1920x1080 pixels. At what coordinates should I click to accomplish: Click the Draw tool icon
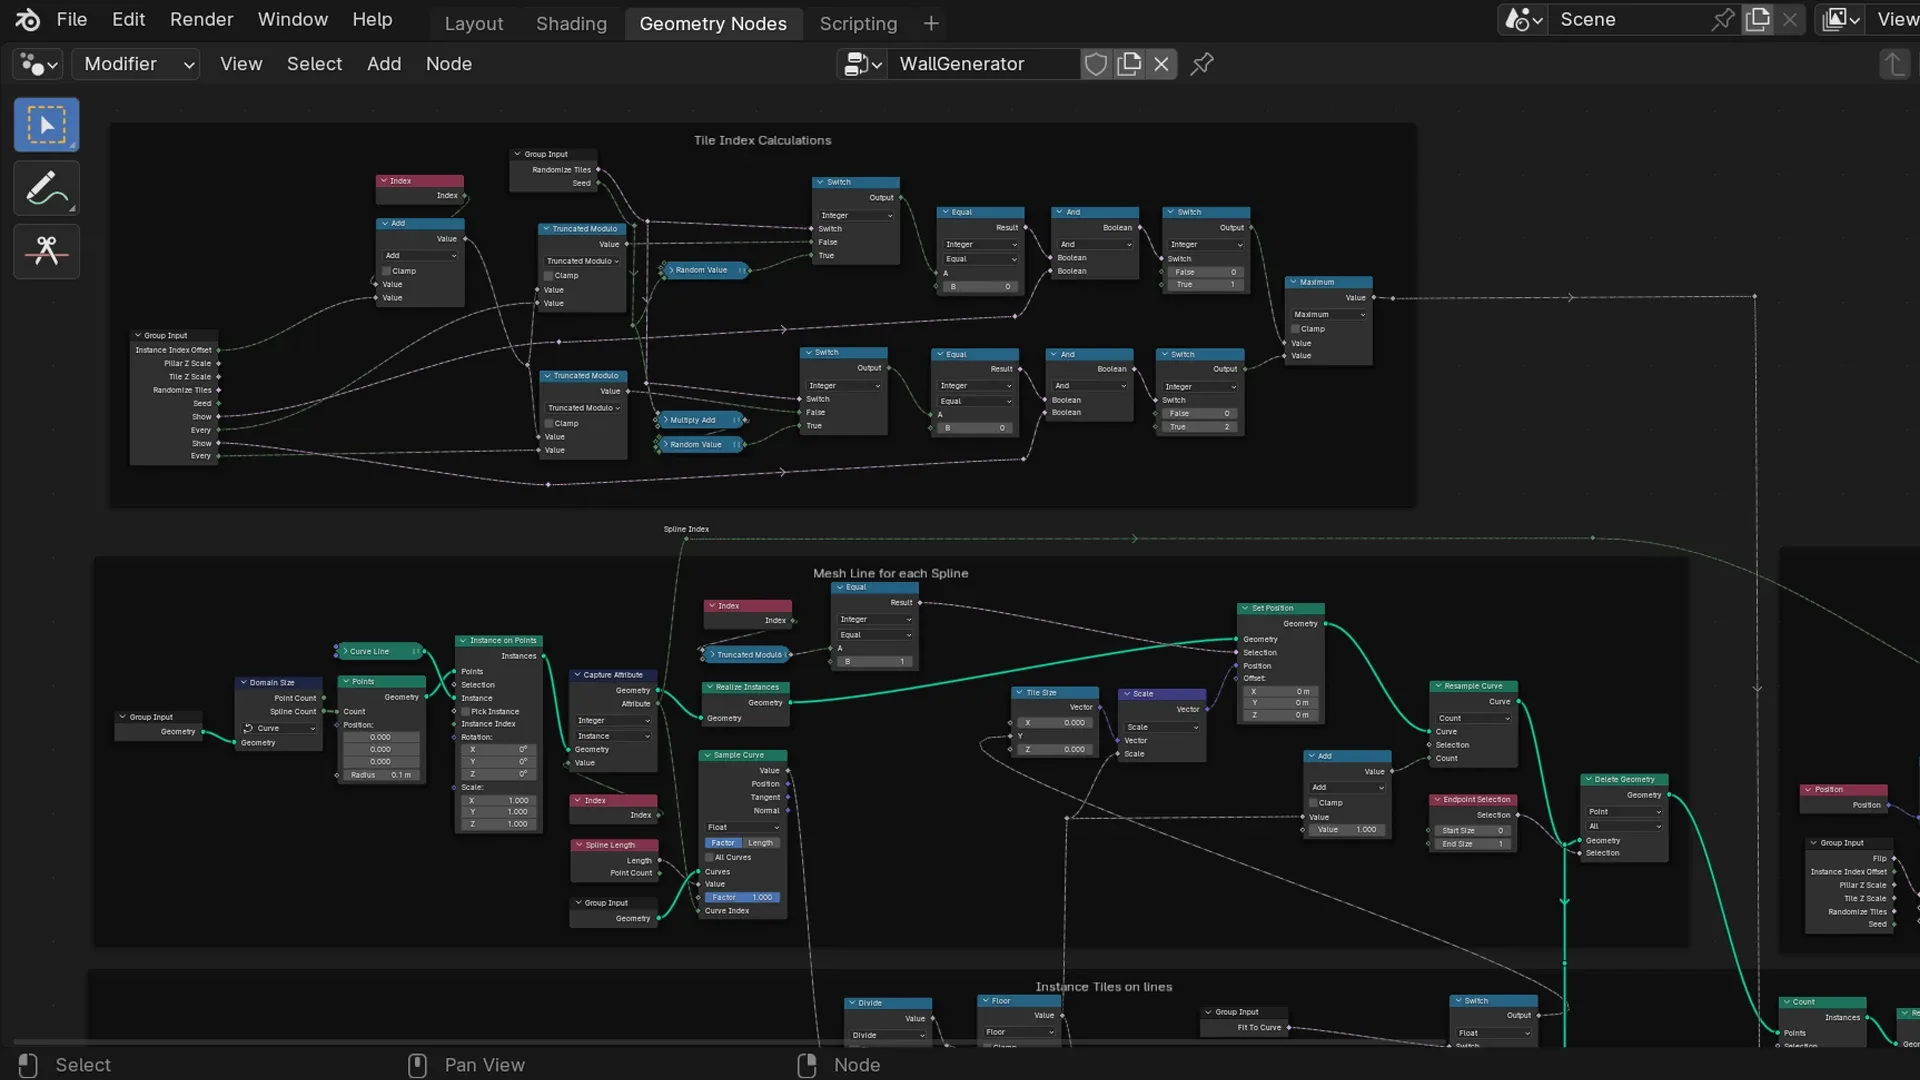pyautogui.click(x=45, y=187)
